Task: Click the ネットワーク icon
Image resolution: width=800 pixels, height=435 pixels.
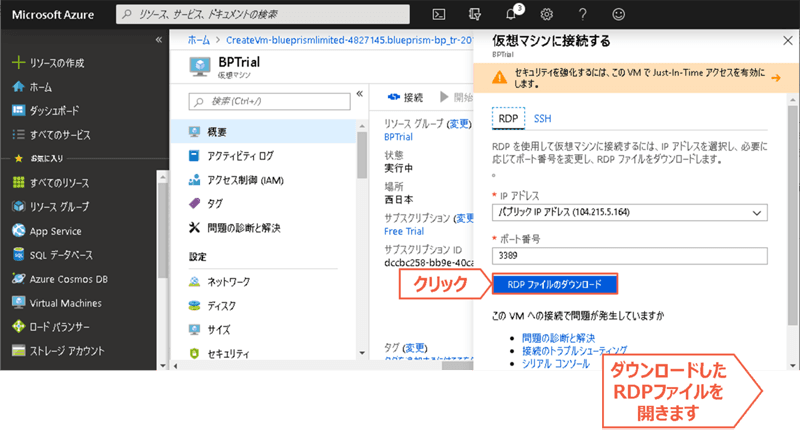Action: [x=194, y=282]
